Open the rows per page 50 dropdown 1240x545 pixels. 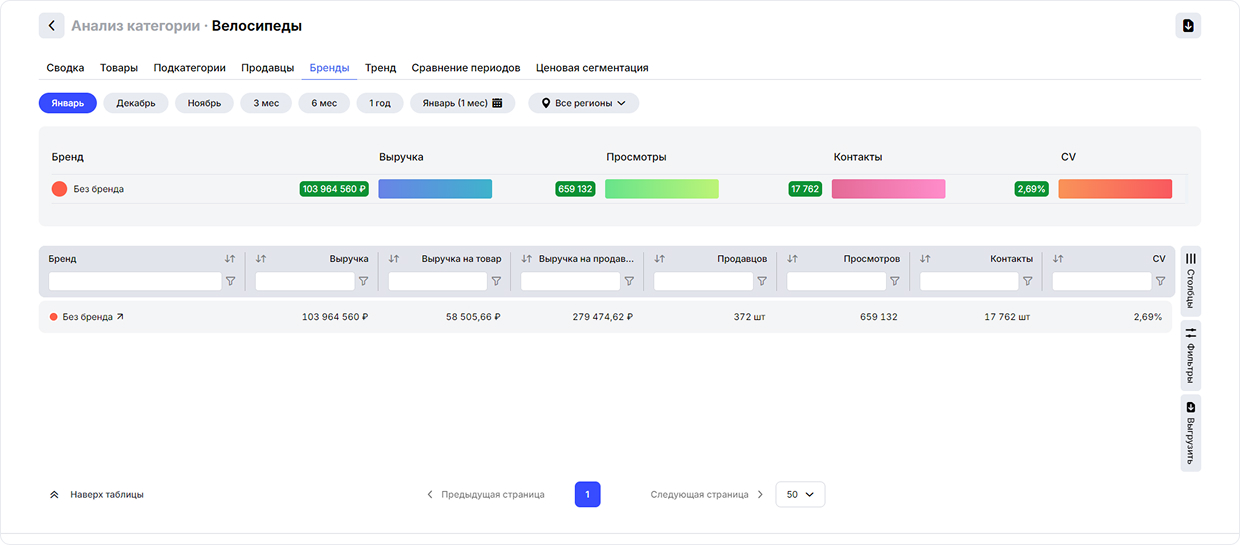[x=800, y=494]
